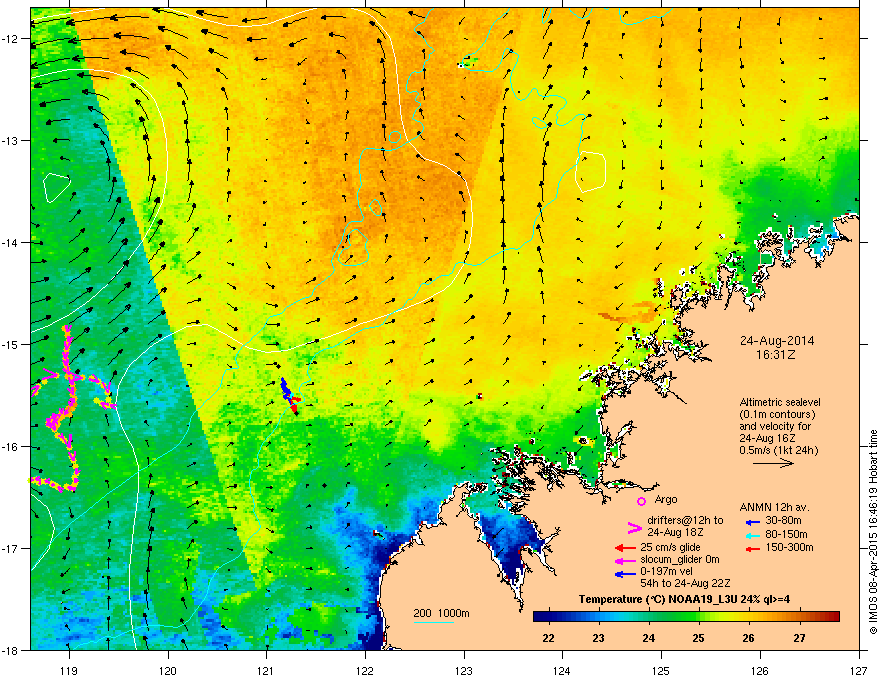This screenshot has width=880, height=680.
Task: Click the 80-150m depth label
Action: 786,534
